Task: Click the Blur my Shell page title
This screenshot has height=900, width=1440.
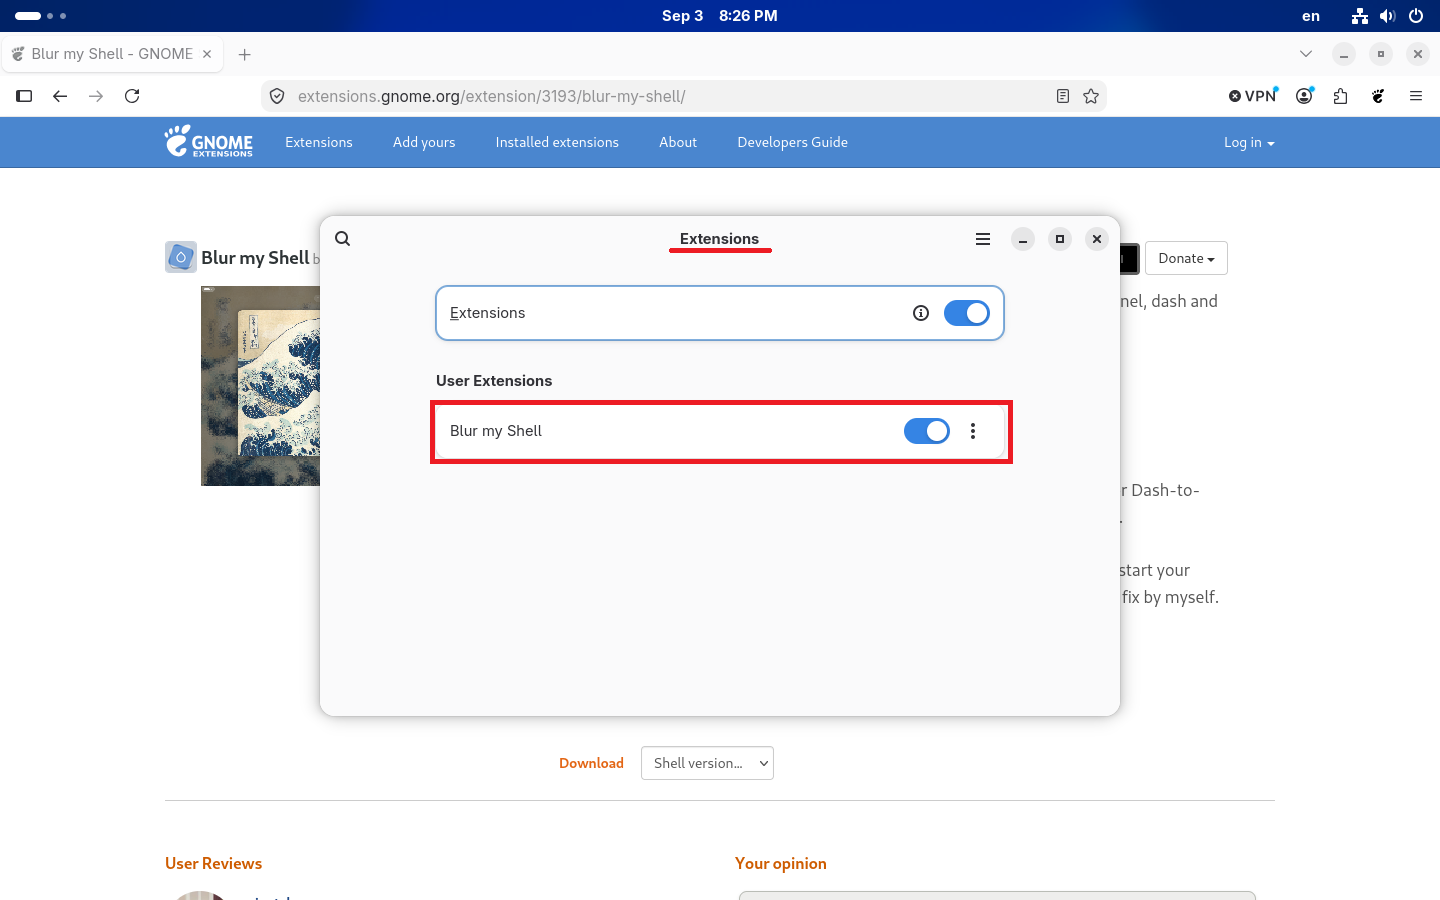Action: click(x=255, y=258)
